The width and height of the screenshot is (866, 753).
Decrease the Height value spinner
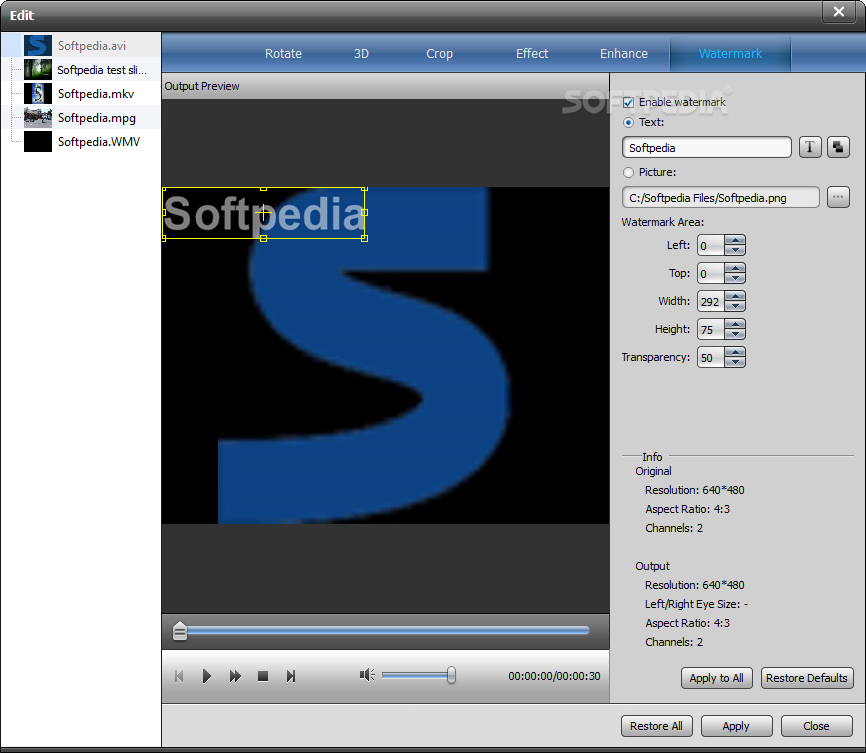pos(735,334)
